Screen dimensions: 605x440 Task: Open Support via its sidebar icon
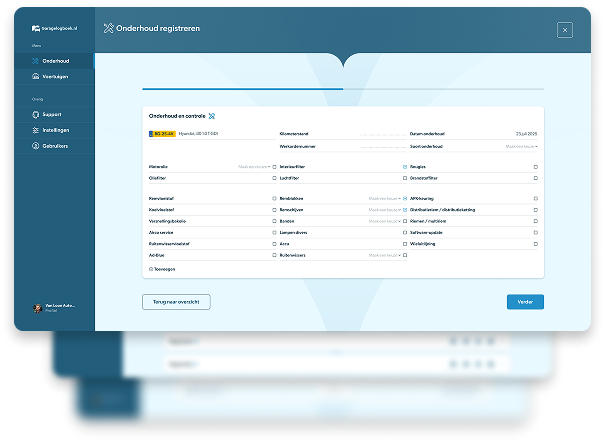tap(36, 114)
